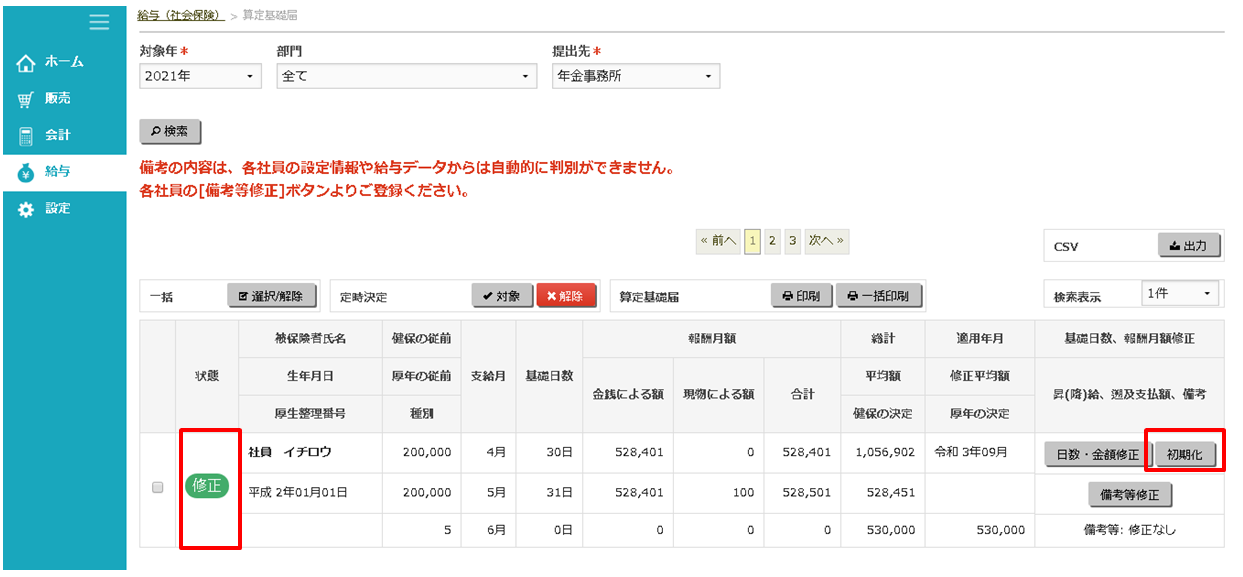The height and width of the screenshot is (577, 1243).
Task: Open the 対象年 2021年 dropdown
Action: pos(200,76)
